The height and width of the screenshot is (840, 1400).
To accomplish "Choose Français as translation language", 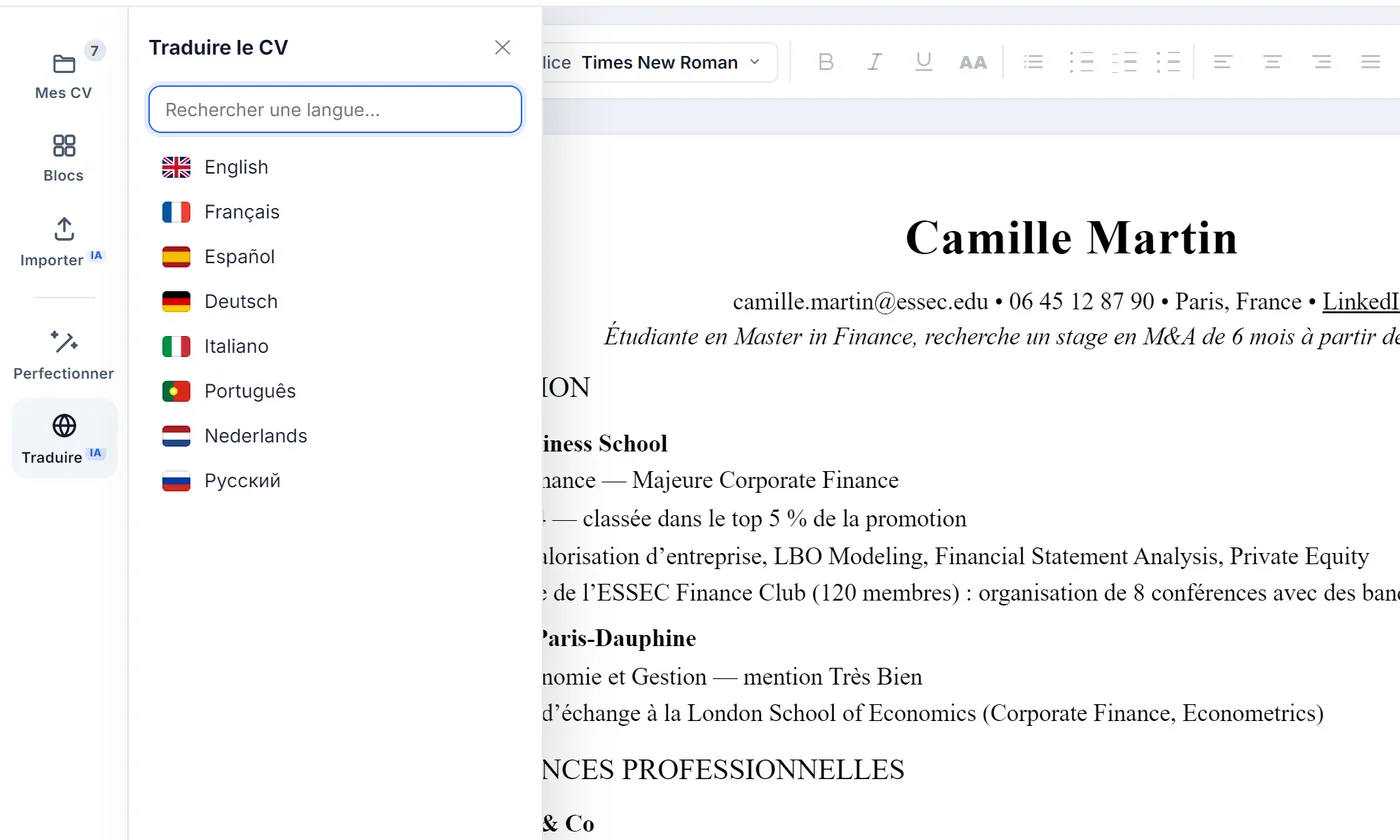I will coord(335,212).
